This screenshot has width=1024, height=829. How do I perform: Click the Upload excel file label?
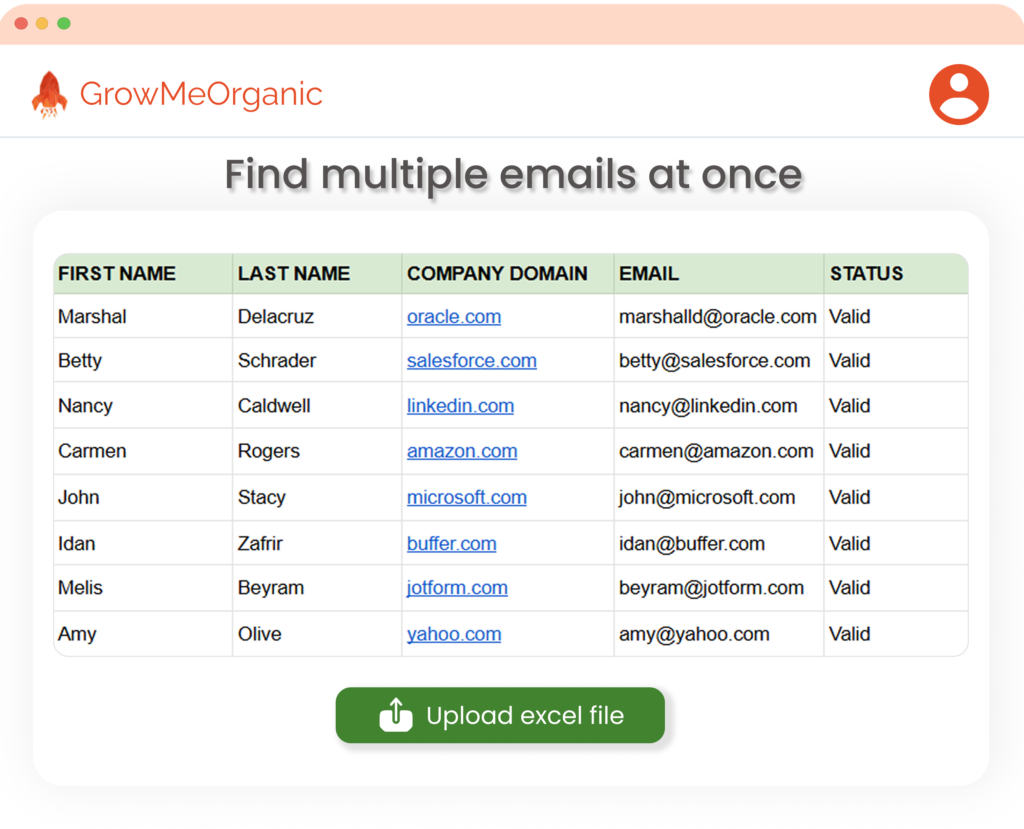(x=525, y=715)
